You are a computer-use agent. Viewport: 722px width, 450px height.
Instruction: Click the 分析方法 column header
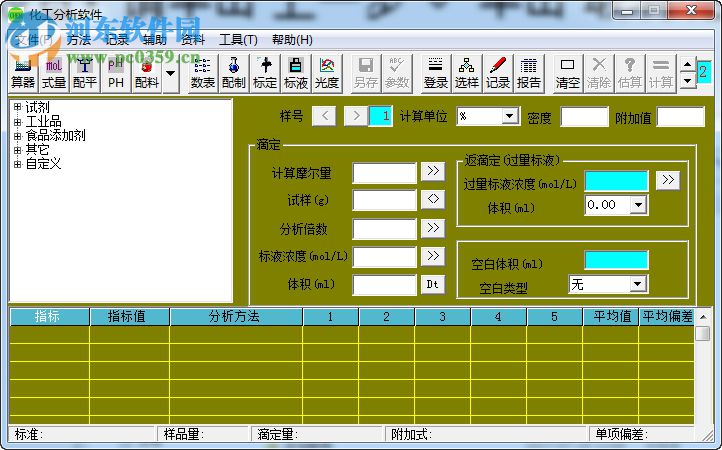click(236, 317)
